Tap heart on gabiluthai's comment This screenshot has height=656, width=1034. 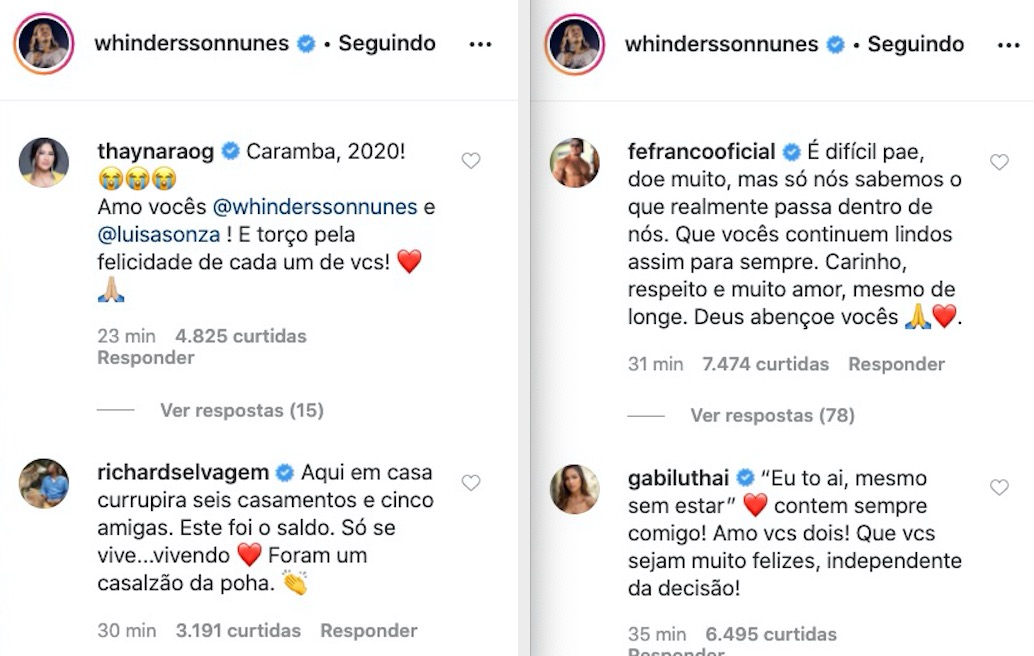tap(999, 487)
